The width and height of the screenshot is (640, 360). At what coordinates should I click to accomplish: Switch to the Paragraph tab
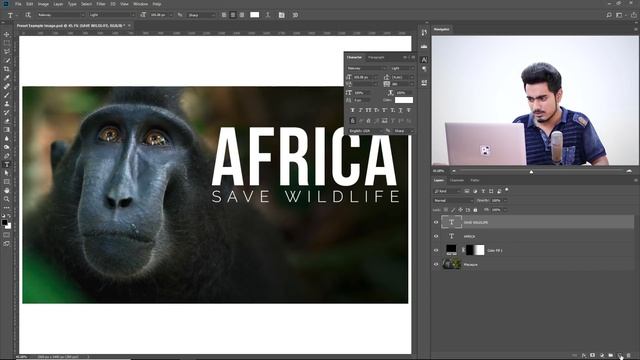tap(376, 58)
